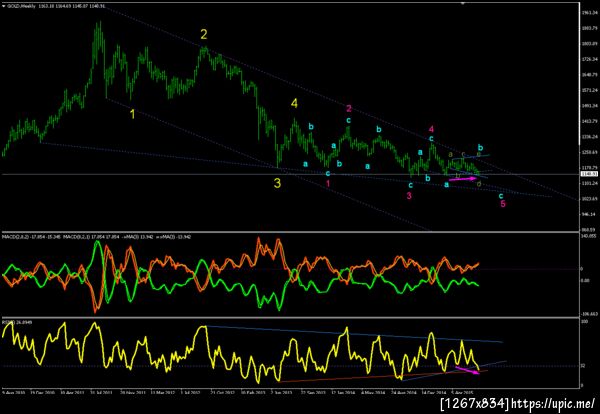Select the yellow wave label 2
This screenshot has width=600, height=414.
click(x=204, y=35)
